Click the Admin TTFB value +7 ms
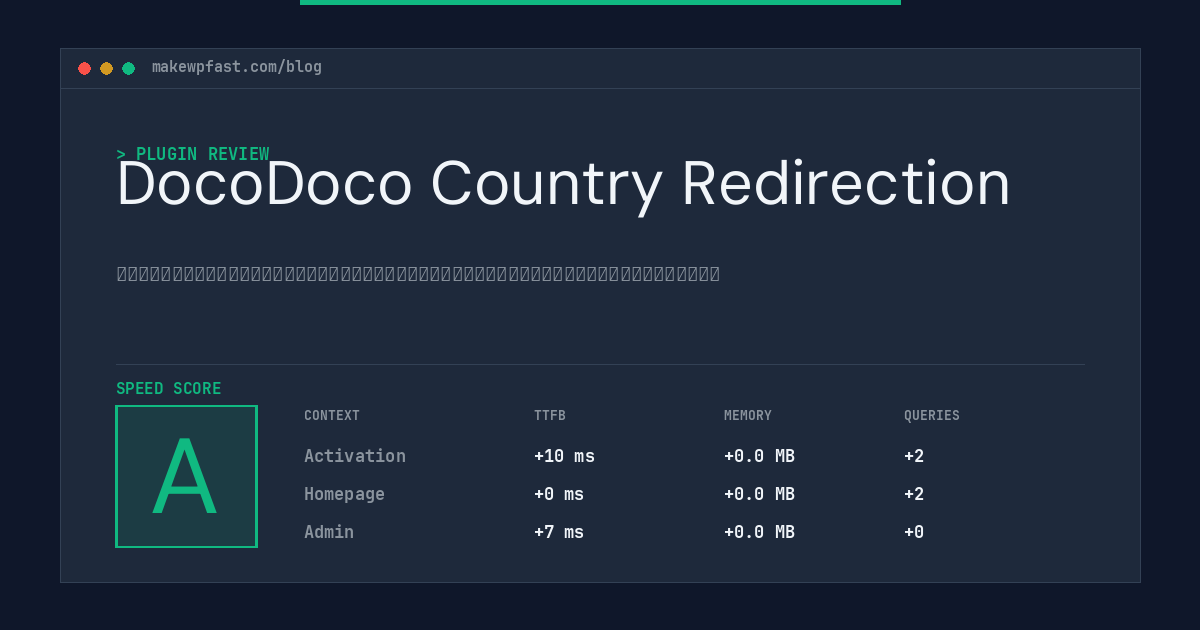1200x630 pixels. 559,532
